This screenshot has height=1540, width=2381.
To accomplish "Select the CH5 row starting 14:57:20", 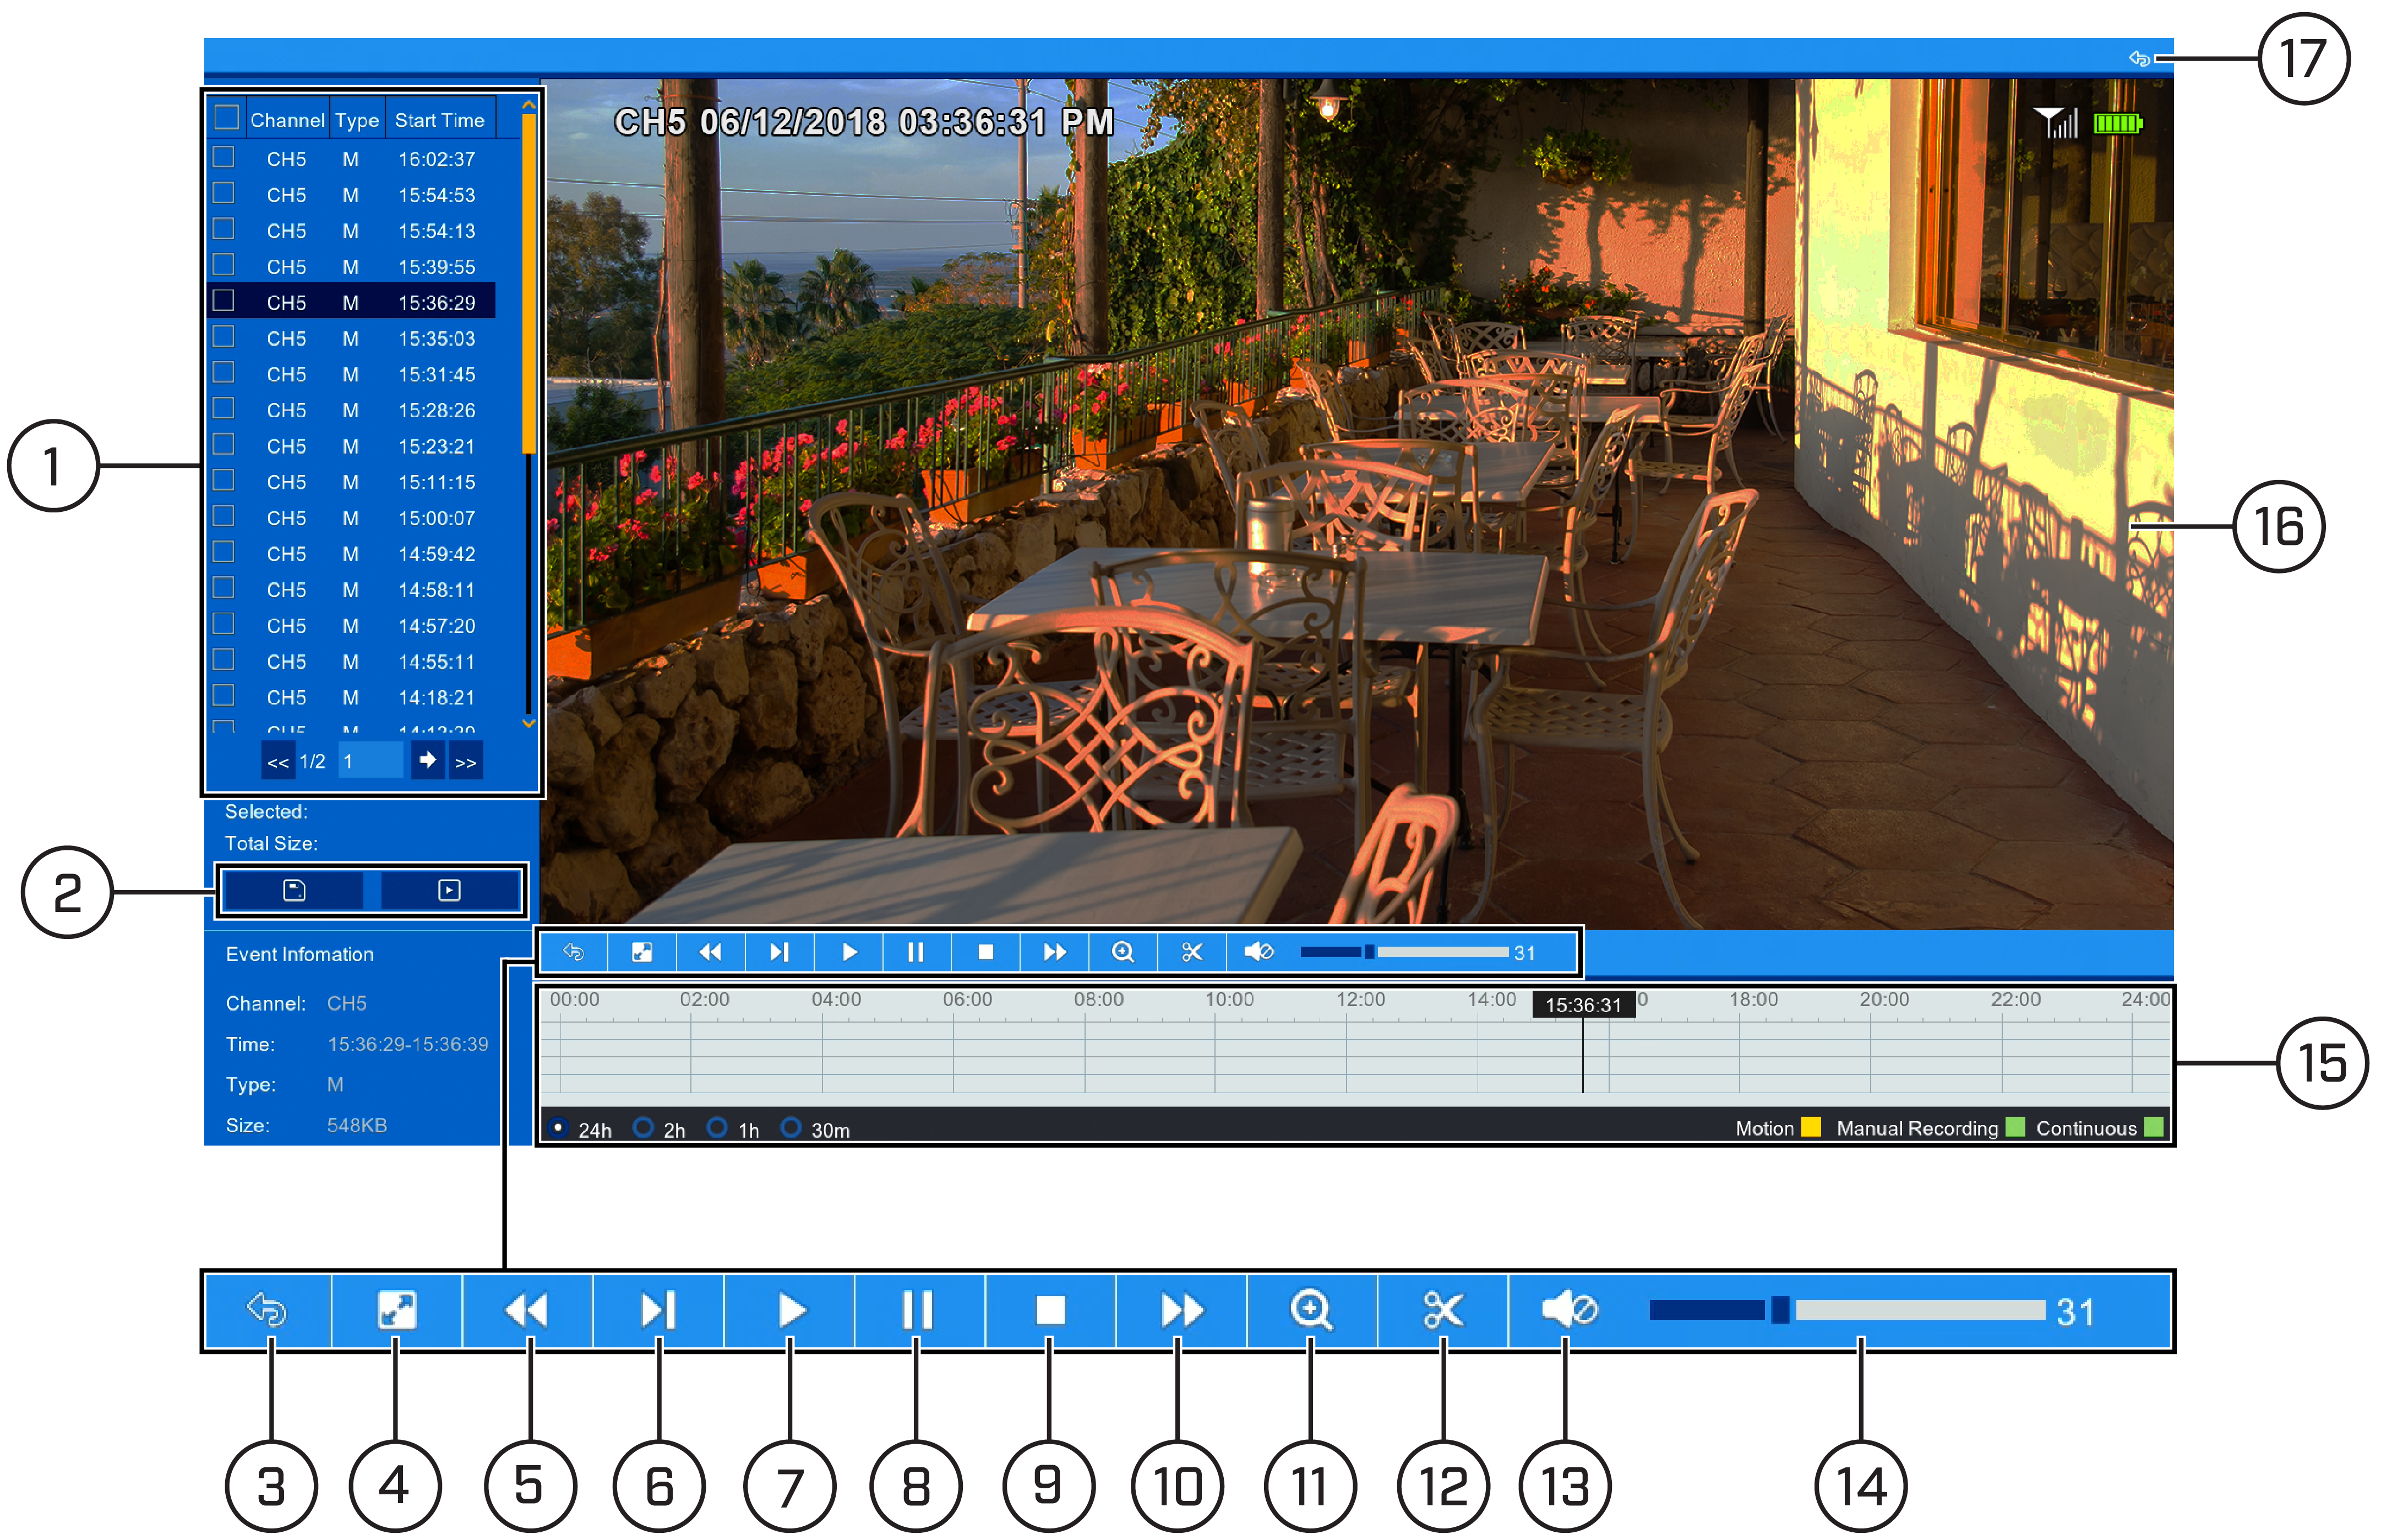I will click(x=351, y=626).
